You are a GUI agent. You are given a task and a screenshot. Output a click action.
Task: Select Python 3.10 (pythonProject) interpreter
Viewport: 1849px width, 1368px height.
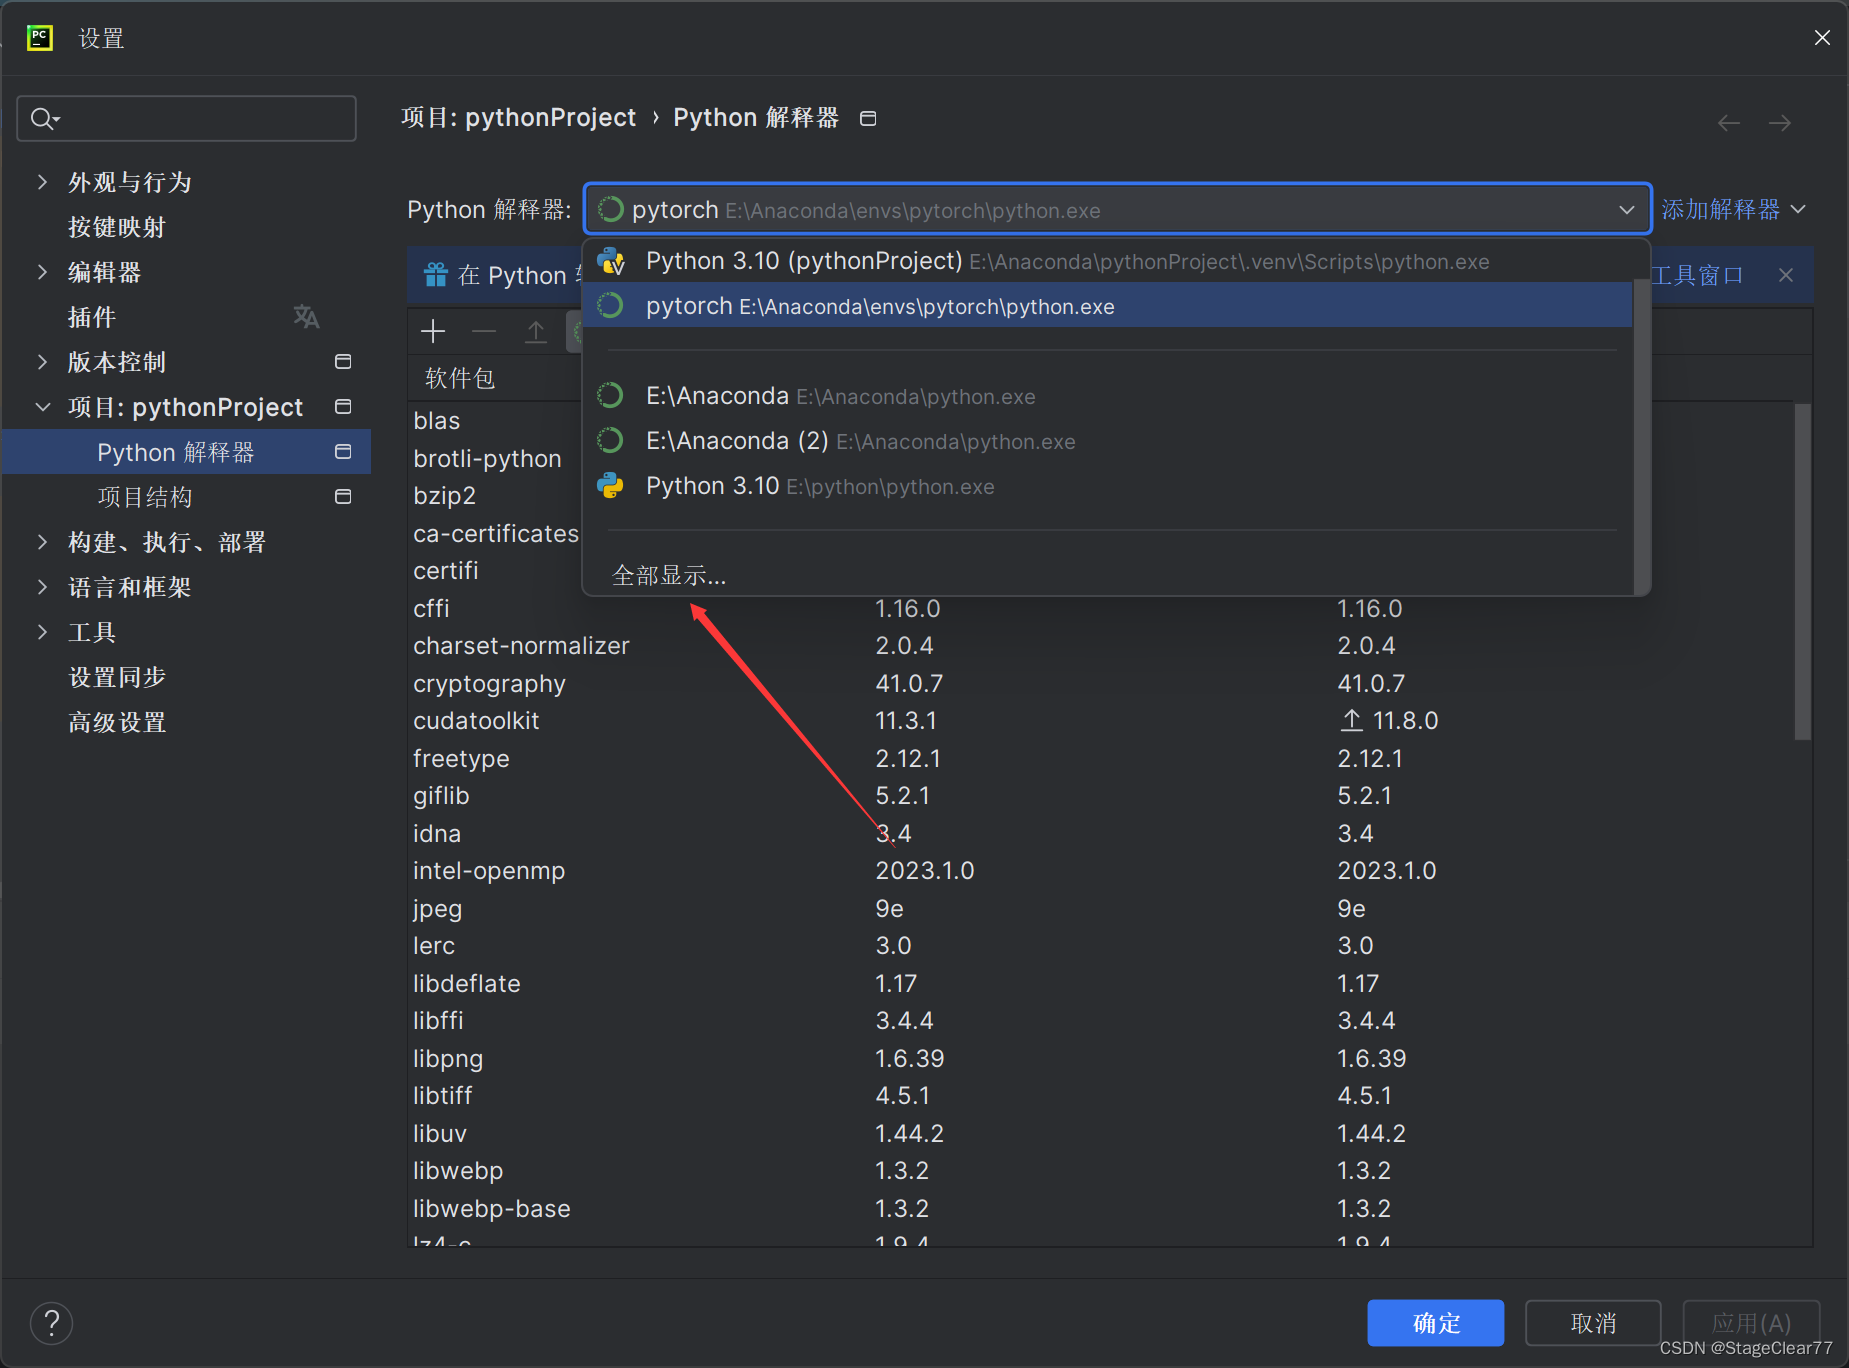1108,262
